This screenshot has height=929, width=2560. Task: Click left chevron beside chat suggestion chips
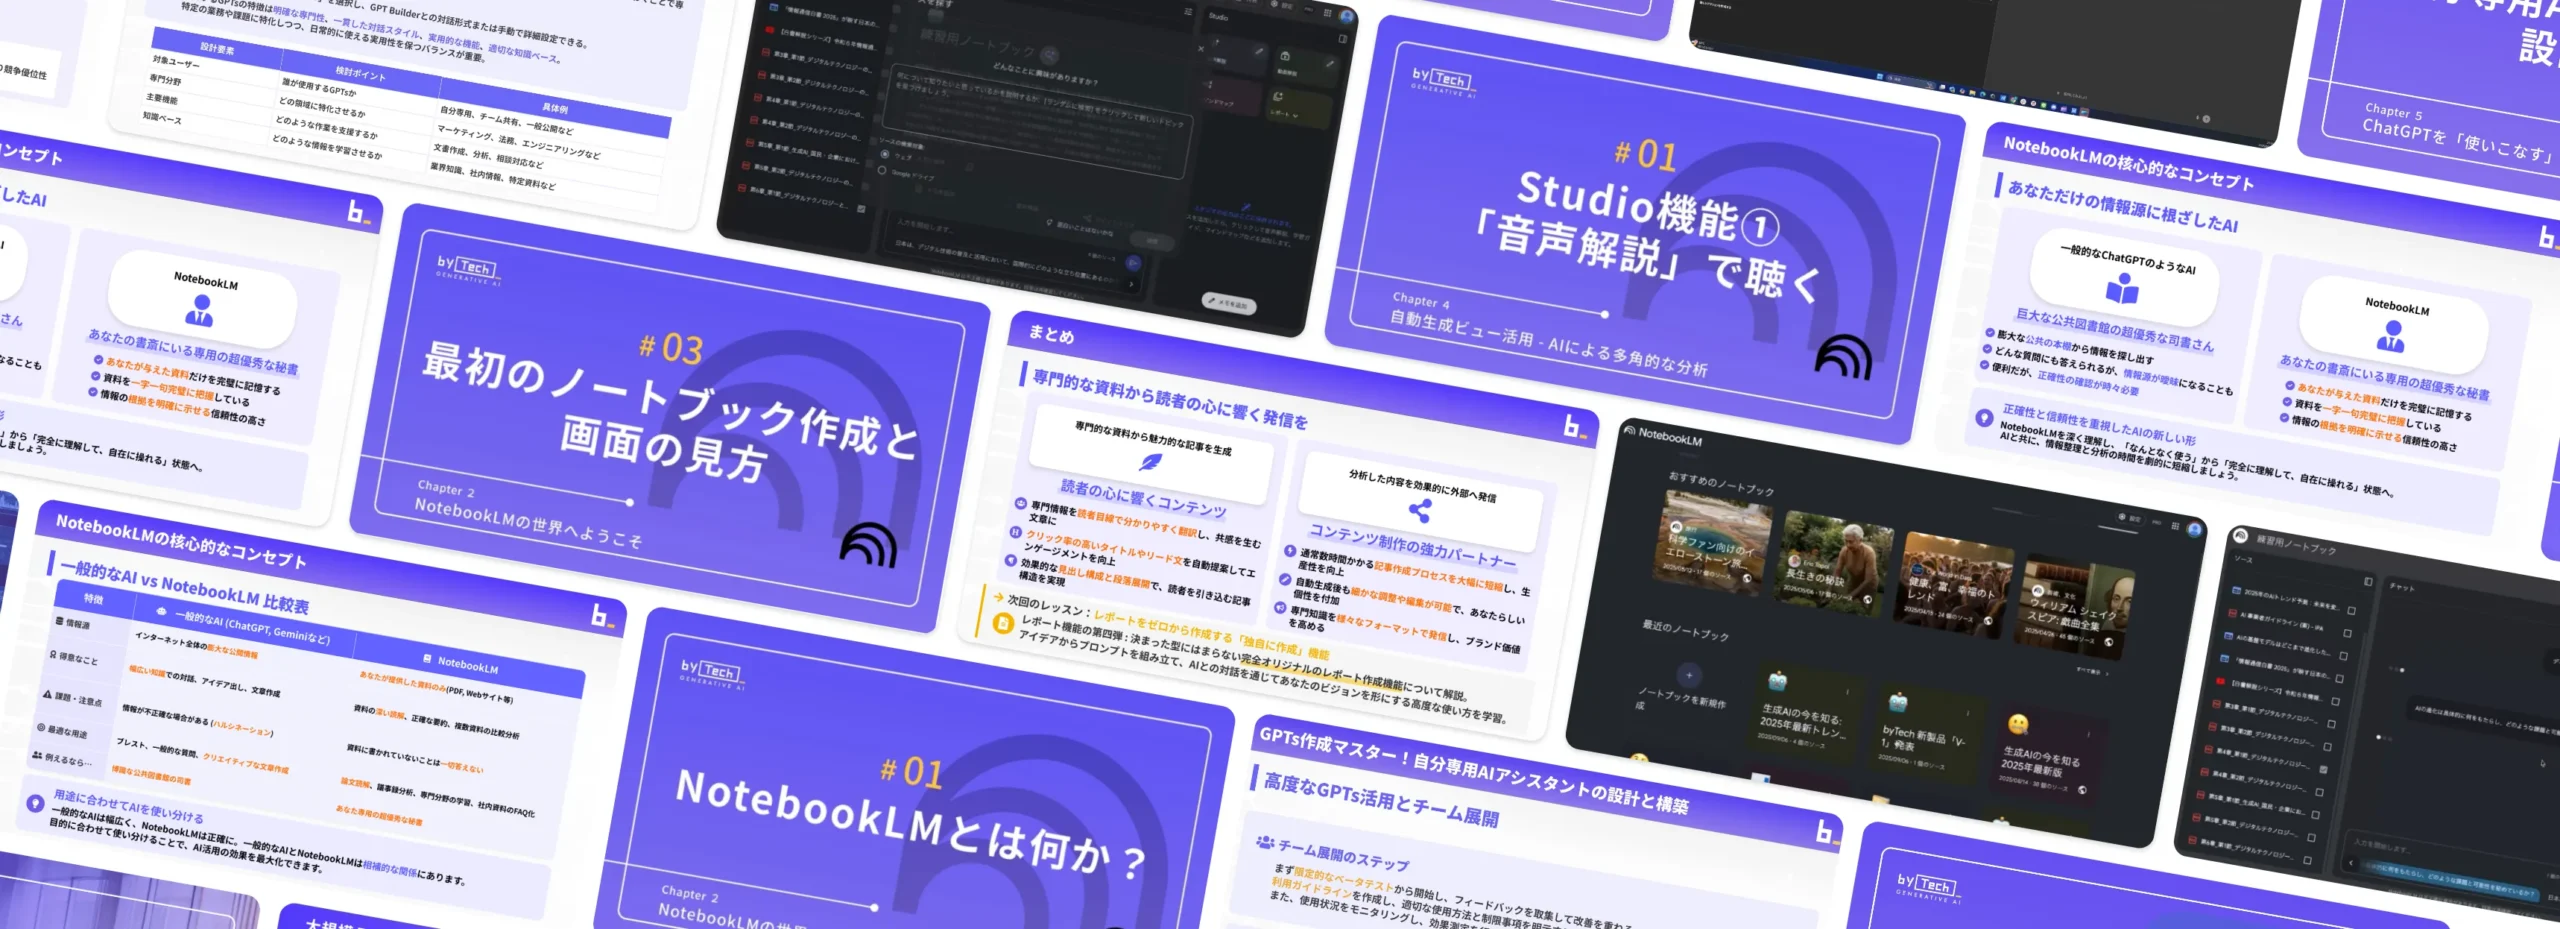tap(2351, 863)
